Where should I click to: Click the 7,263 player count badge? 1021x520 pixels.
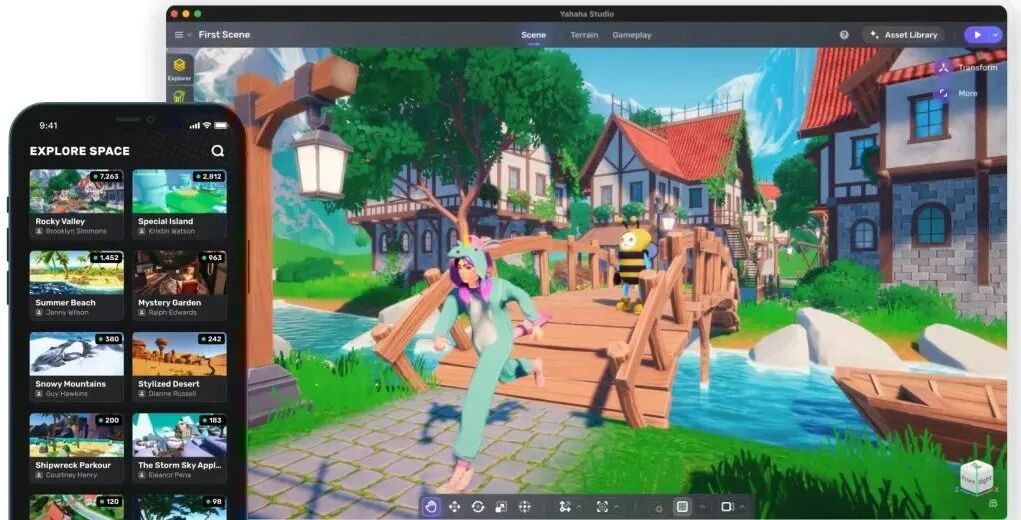[x=105, y=176]
